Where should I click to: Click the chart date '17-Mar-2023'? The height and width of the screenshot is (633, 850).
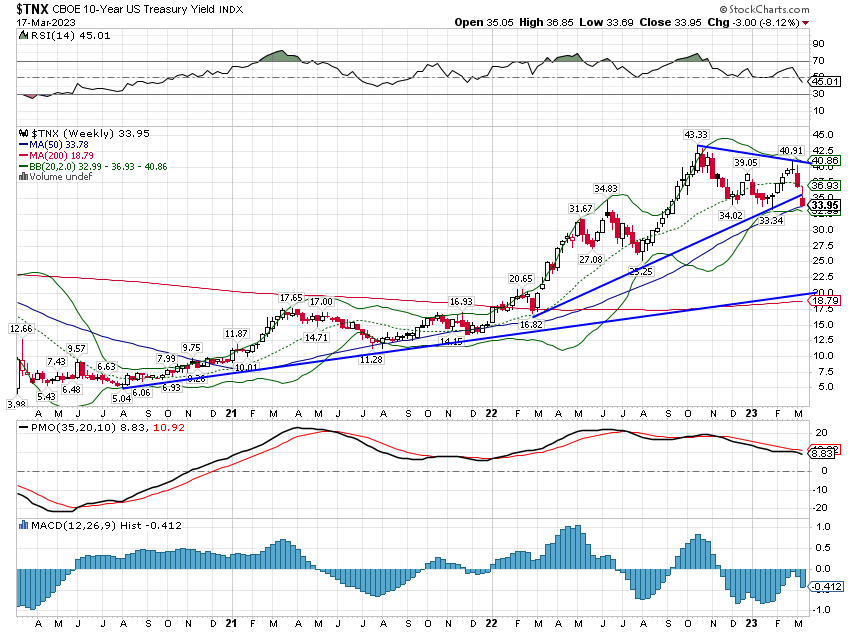click(x=46, y=23)
